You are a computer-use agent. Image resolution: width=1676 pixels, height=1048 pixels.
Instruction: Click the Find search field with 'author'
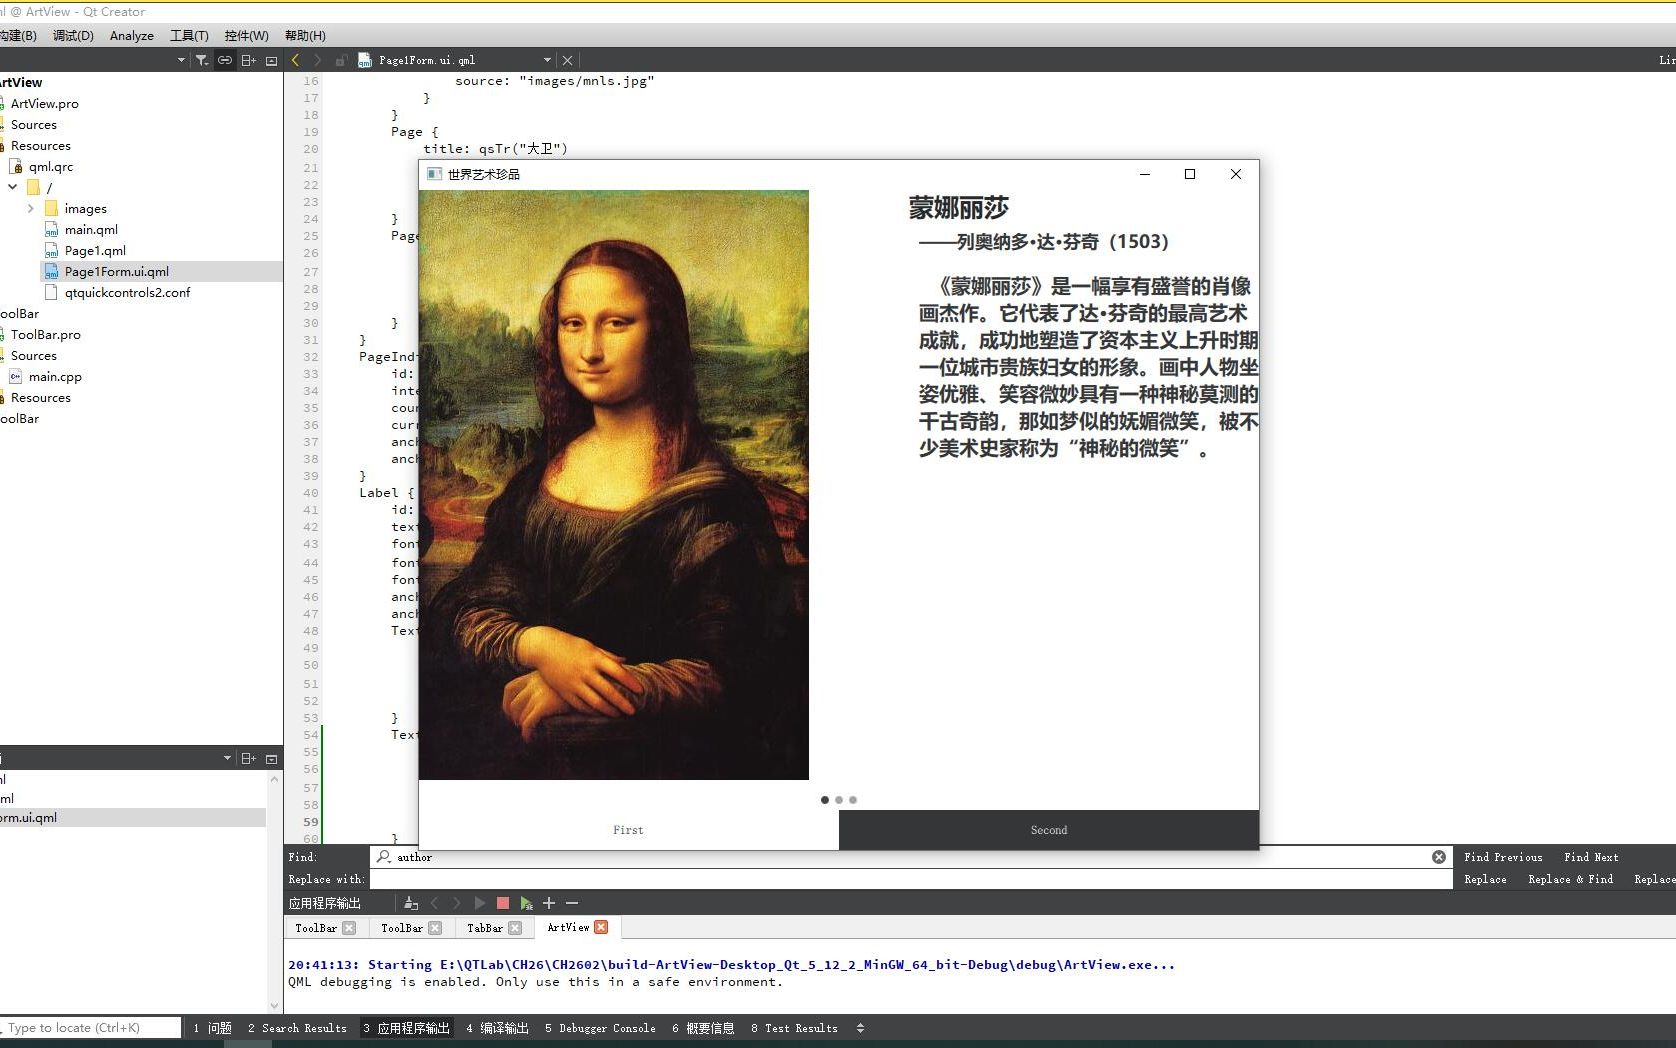910,857
